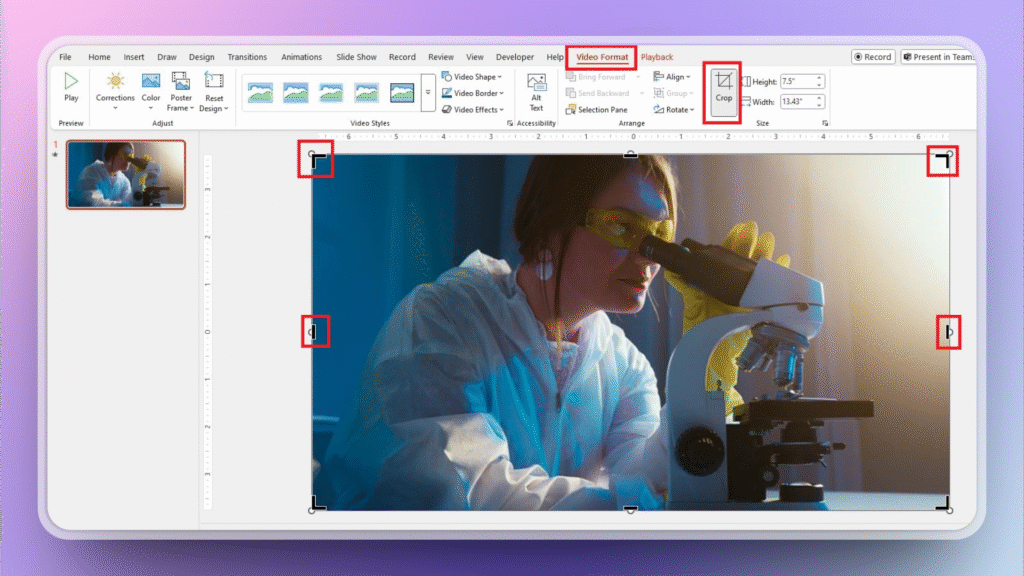Open the Color adjustment options

150,90
